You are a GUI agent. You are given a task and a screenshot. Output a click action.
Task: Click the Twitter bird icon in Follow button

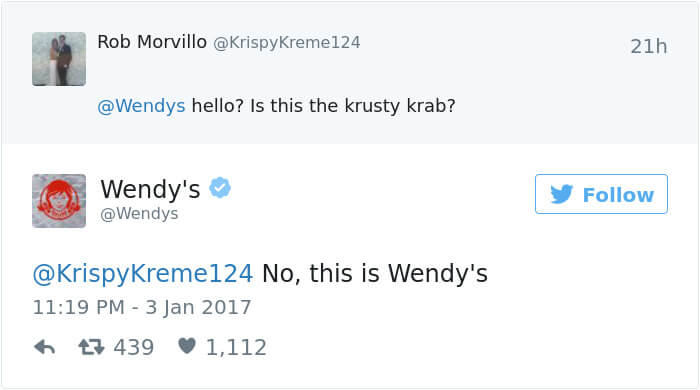click(561, 195)
